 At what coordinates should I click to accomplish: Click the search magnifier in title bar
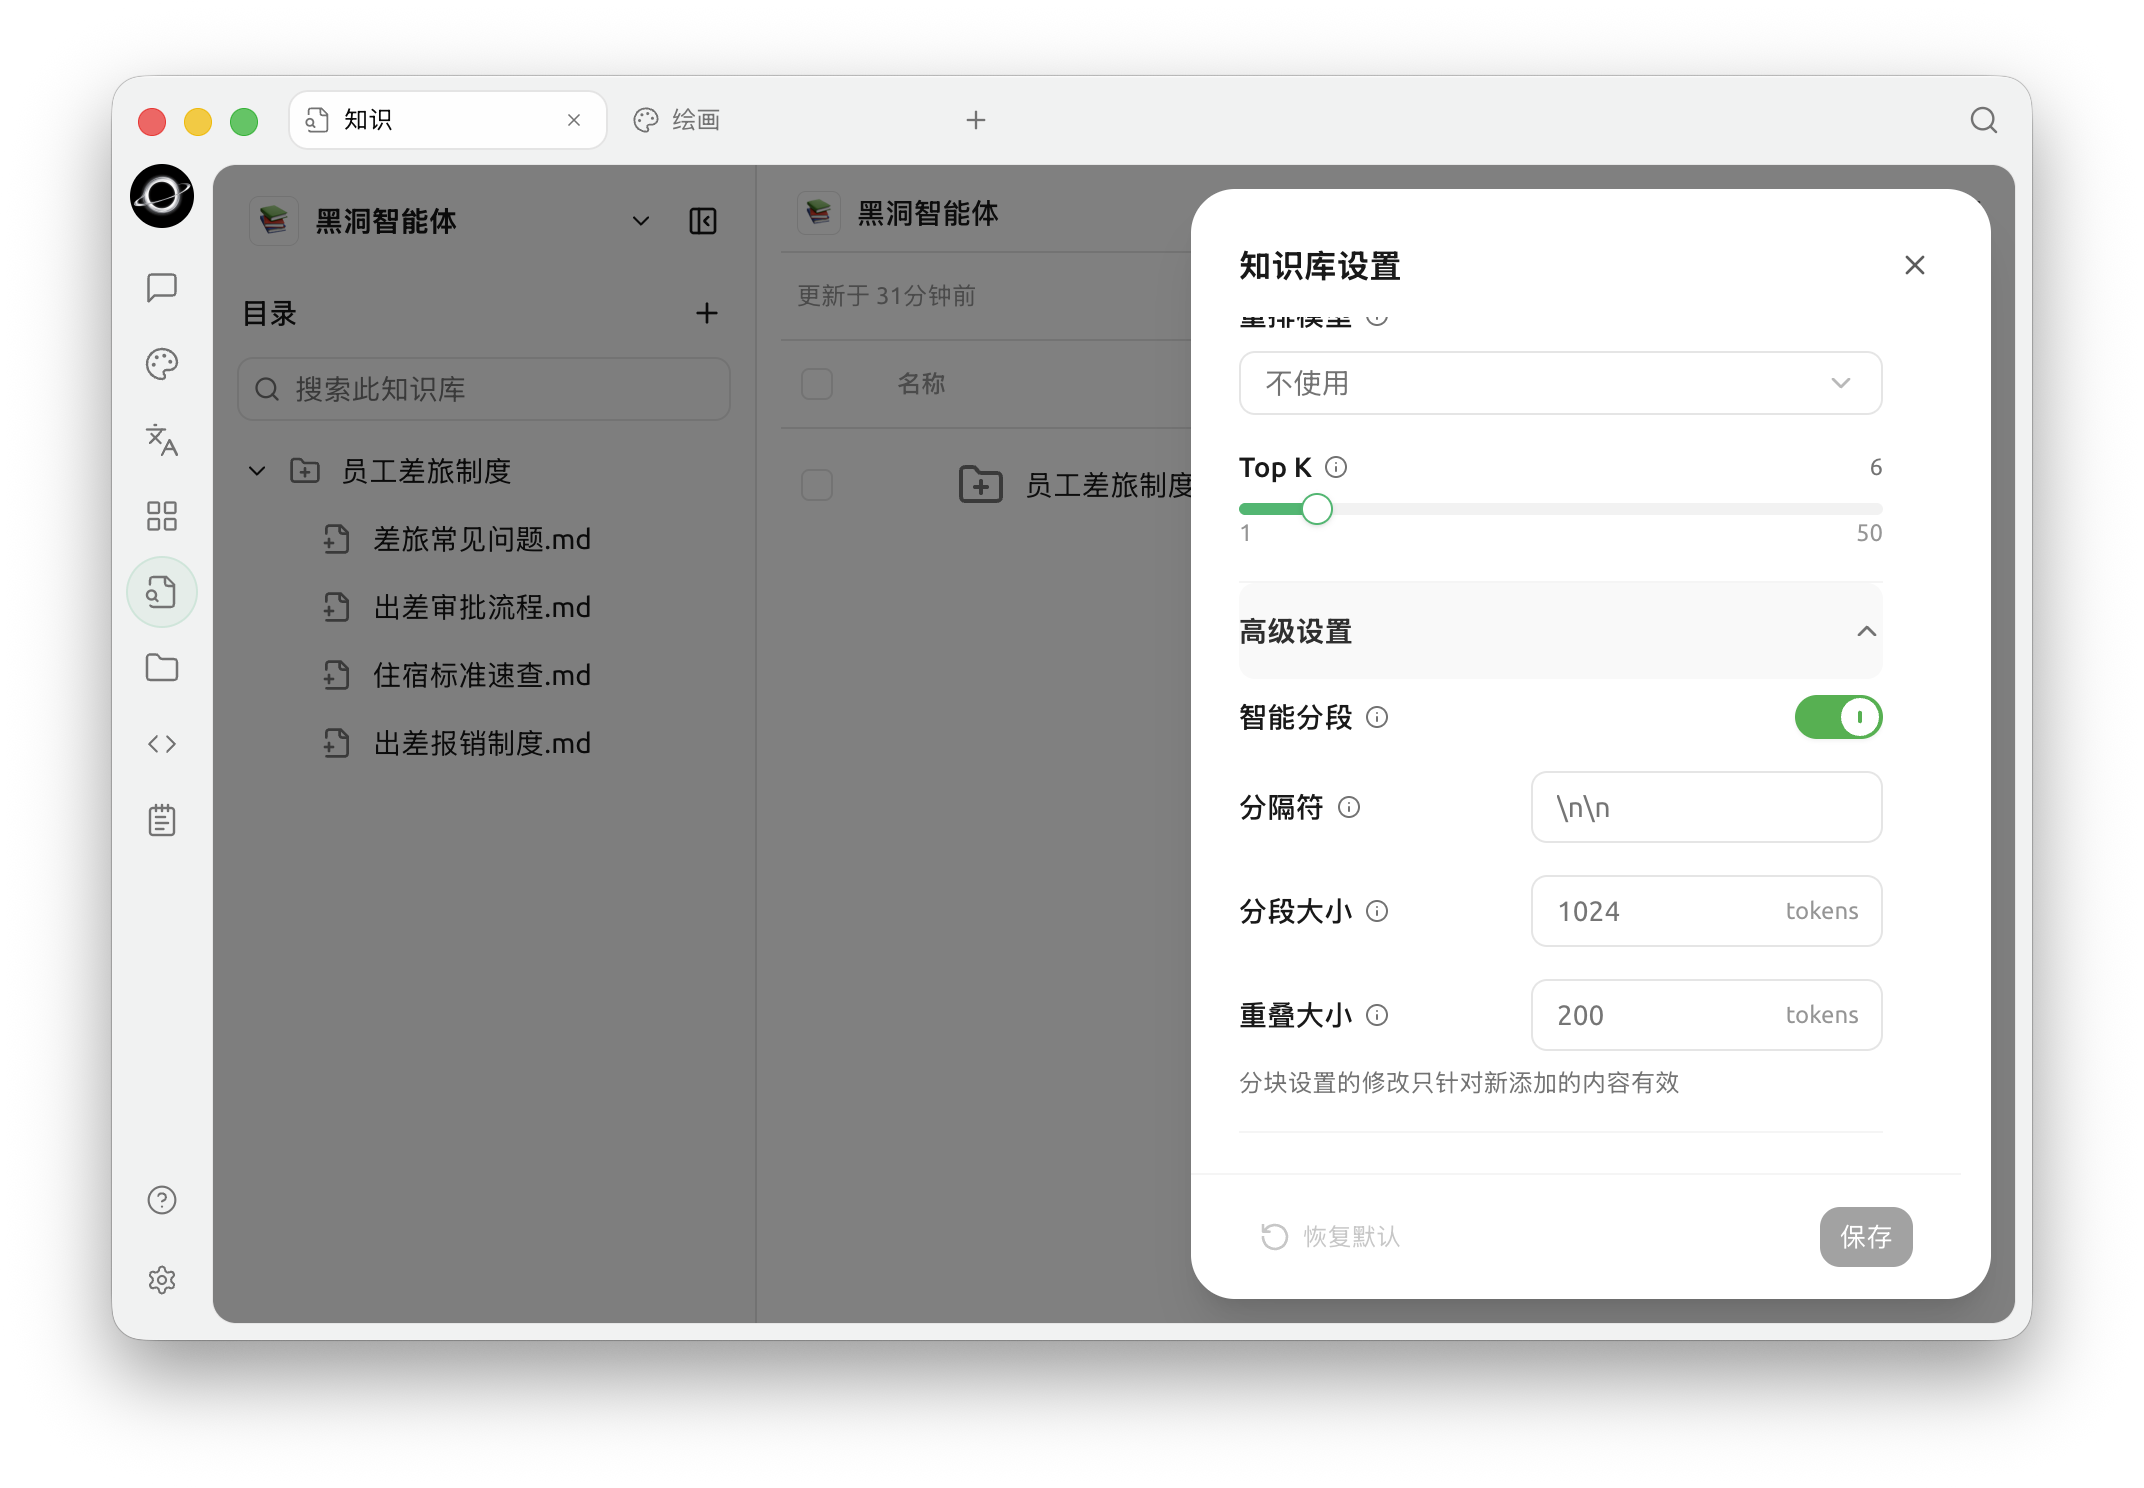(1984, 120)
